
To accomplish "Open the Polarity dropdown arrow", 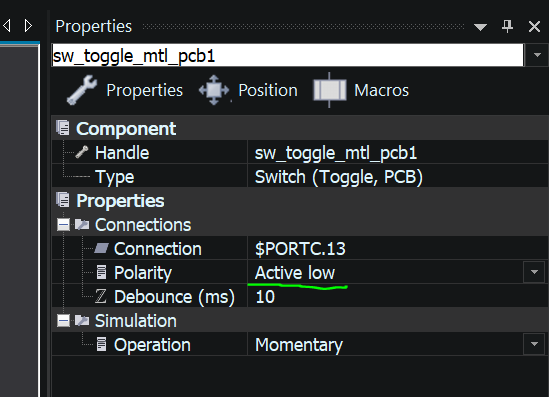I will click(534, 272).
